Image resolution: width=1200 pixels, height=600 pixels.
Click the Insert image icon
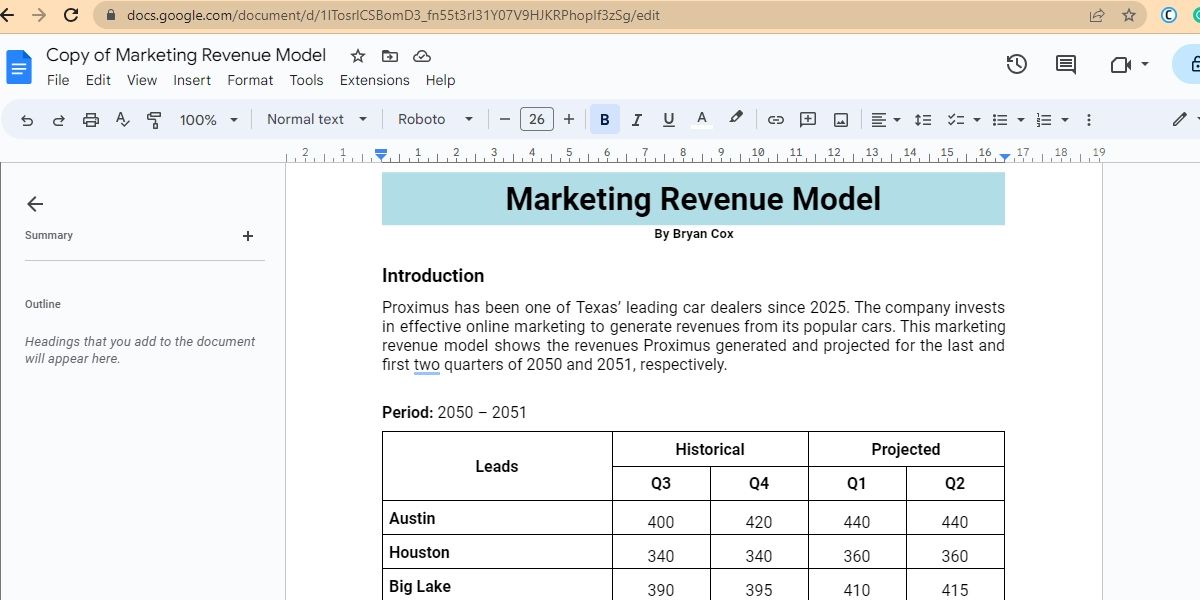[841, 120]
